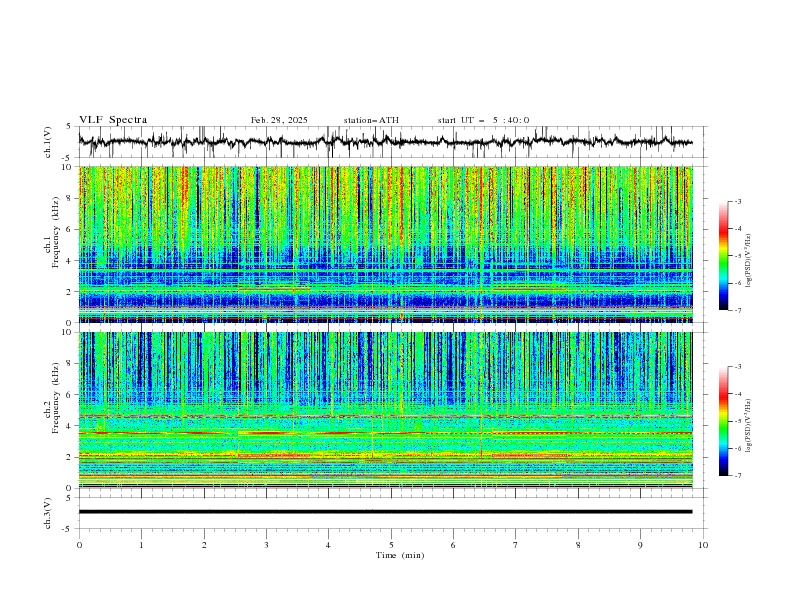Click the "5" voltage tick of ch.1(V) axis
792x612 pixels.
click(x=69, y=127)
